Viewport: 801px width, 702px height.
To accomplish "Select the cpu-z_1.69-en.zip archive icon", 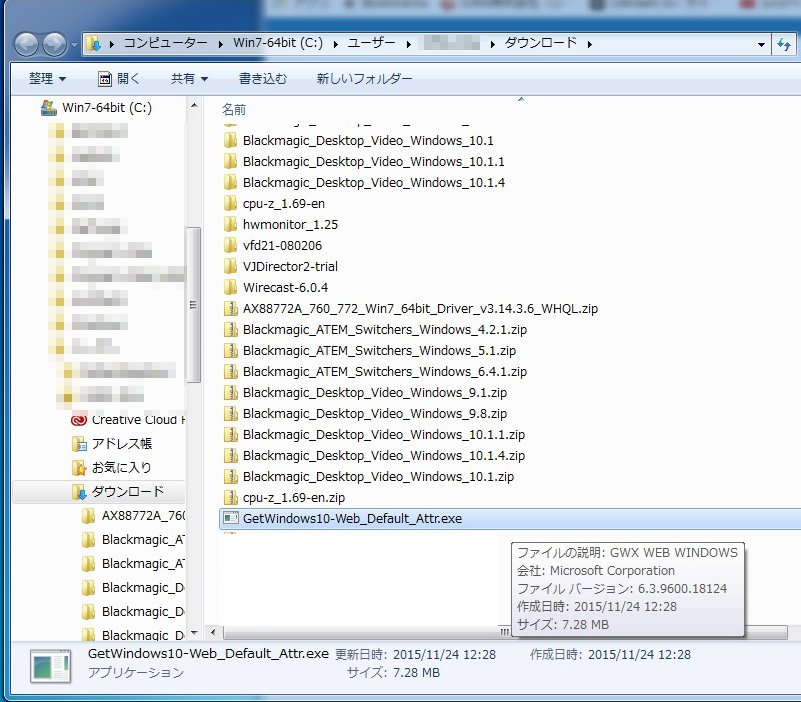I will tap(230, 497).
